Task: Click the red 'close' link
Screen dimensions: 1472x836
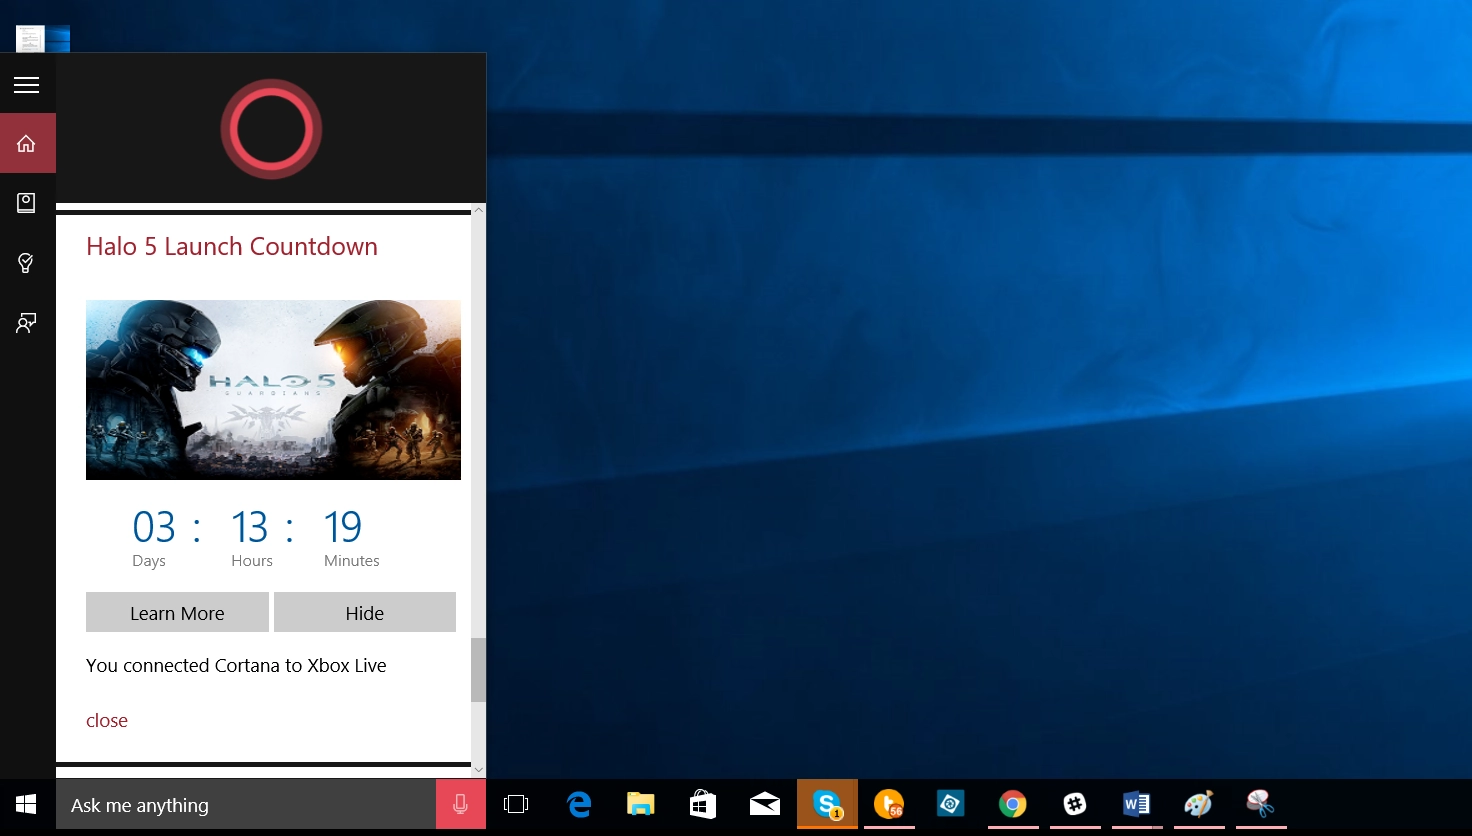Action: point(107,720)
